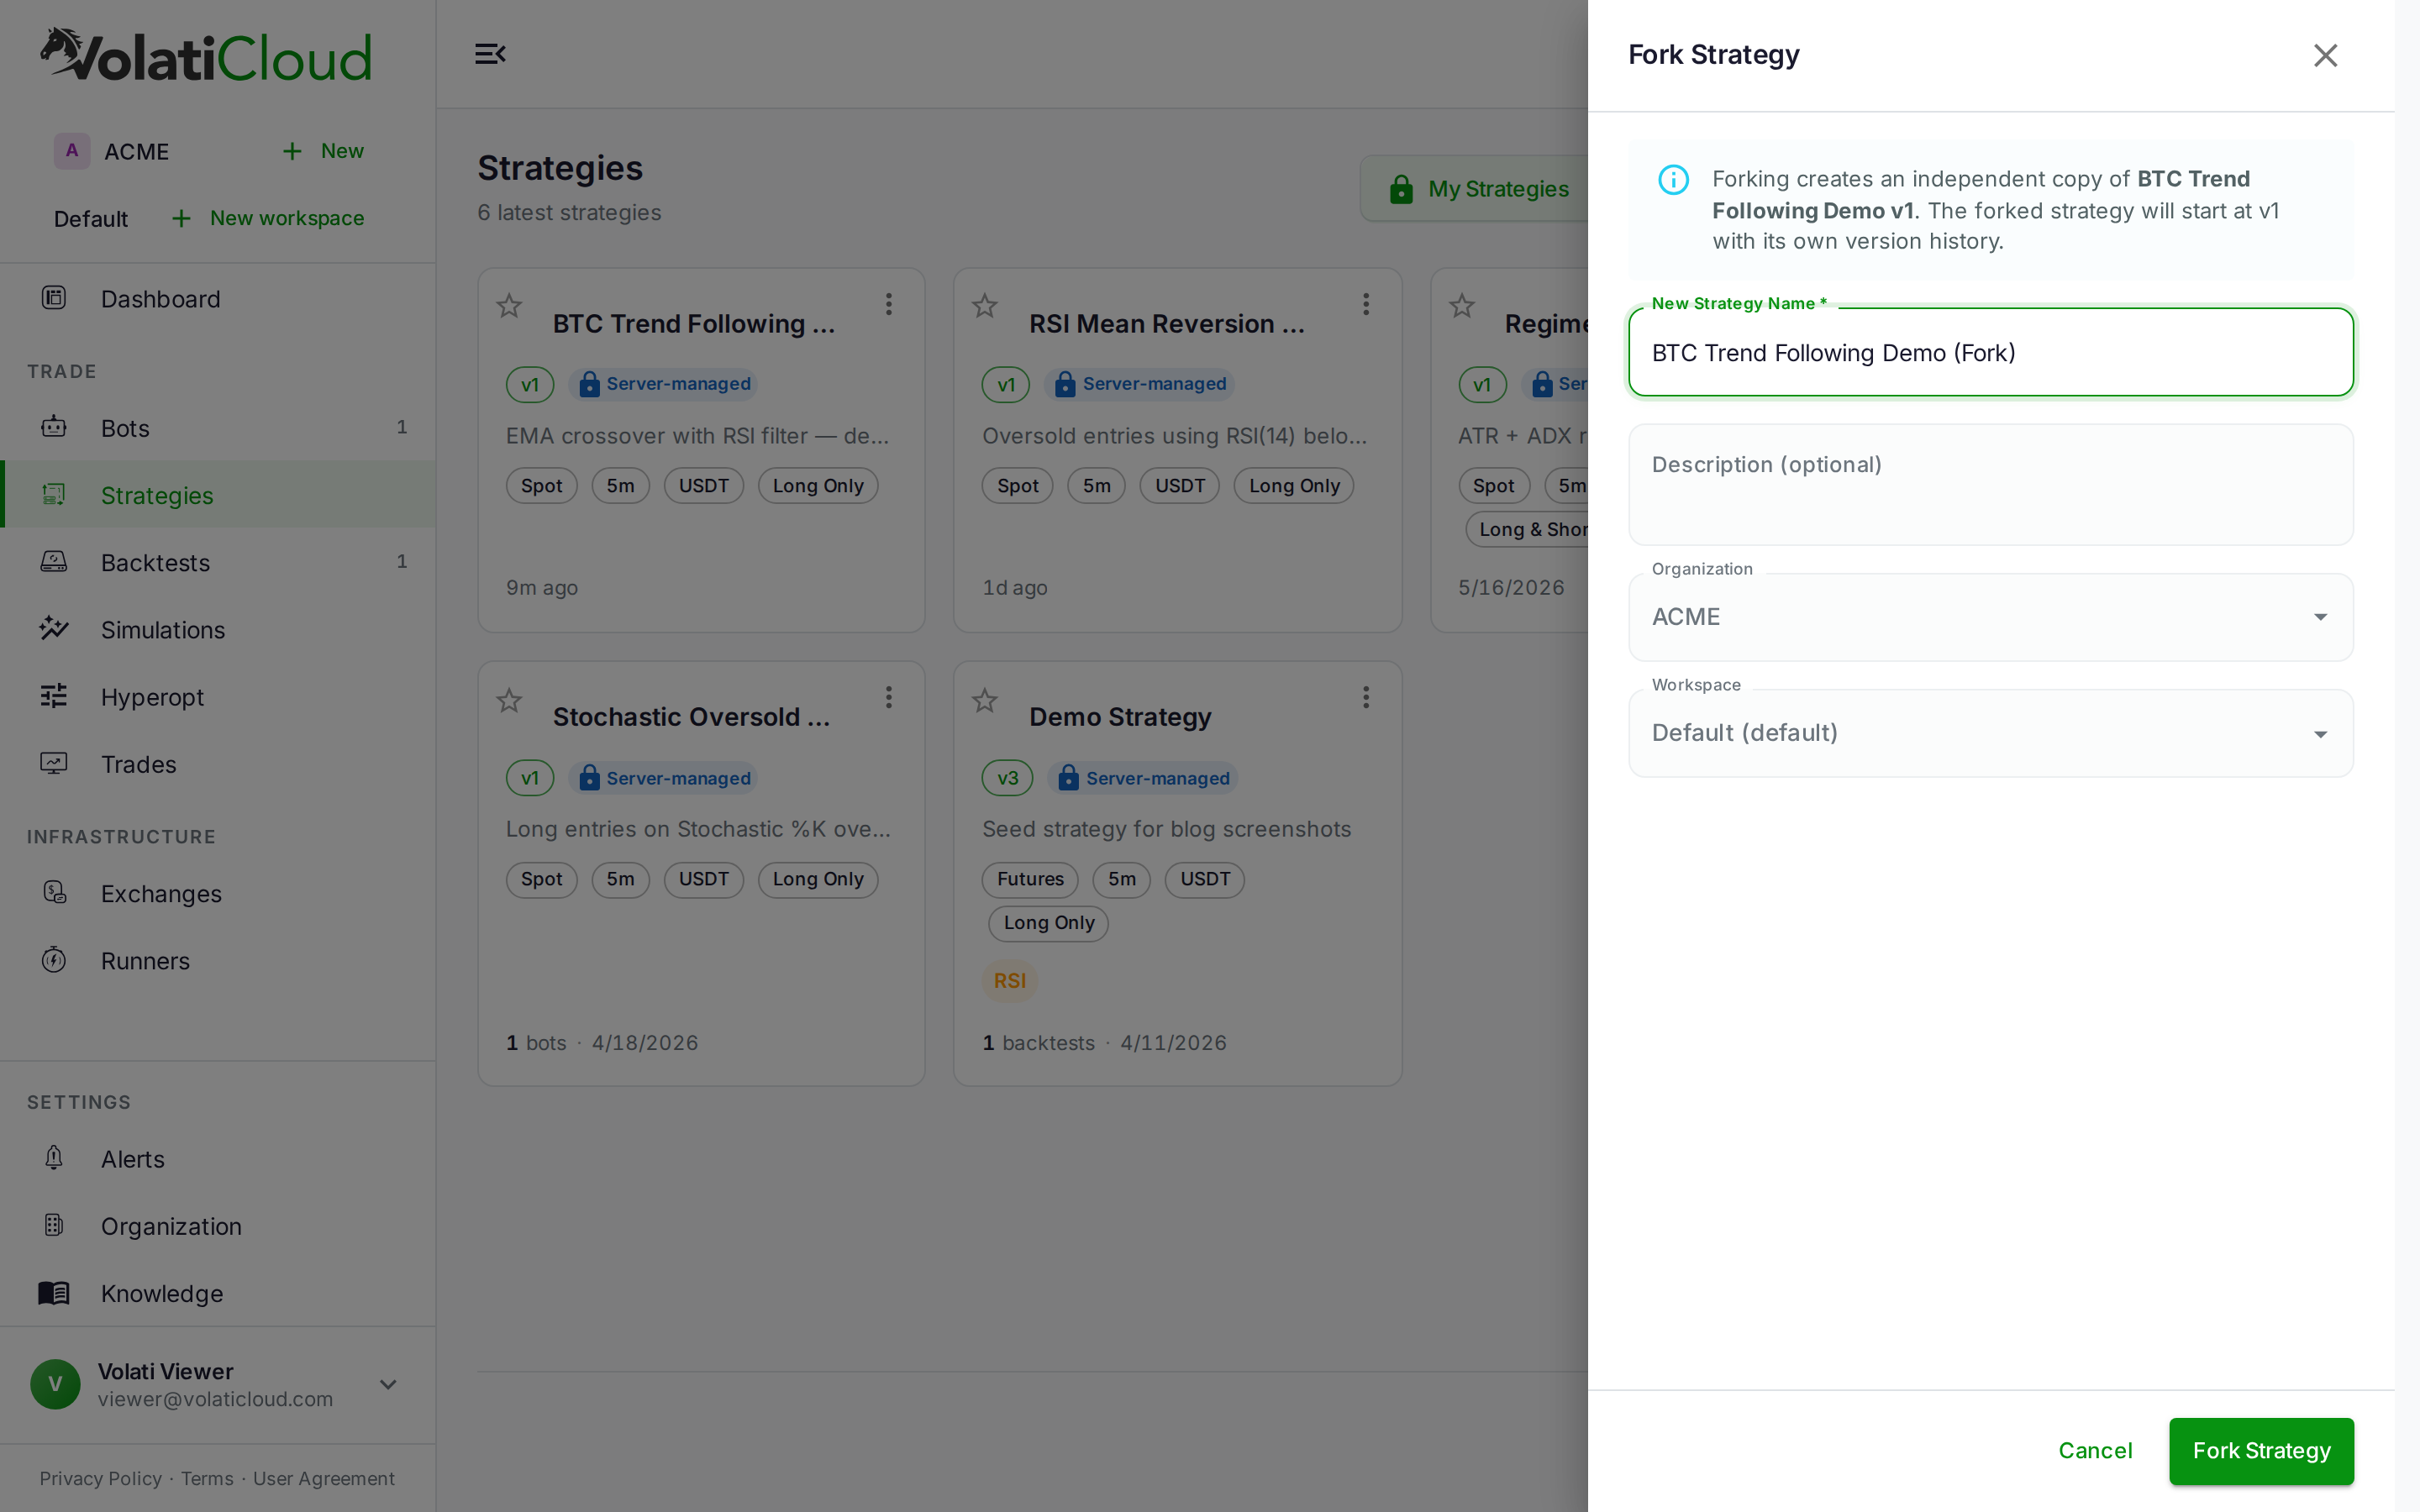
Task: Click the Runners stopwatch icon
Action: pos(54,960)
